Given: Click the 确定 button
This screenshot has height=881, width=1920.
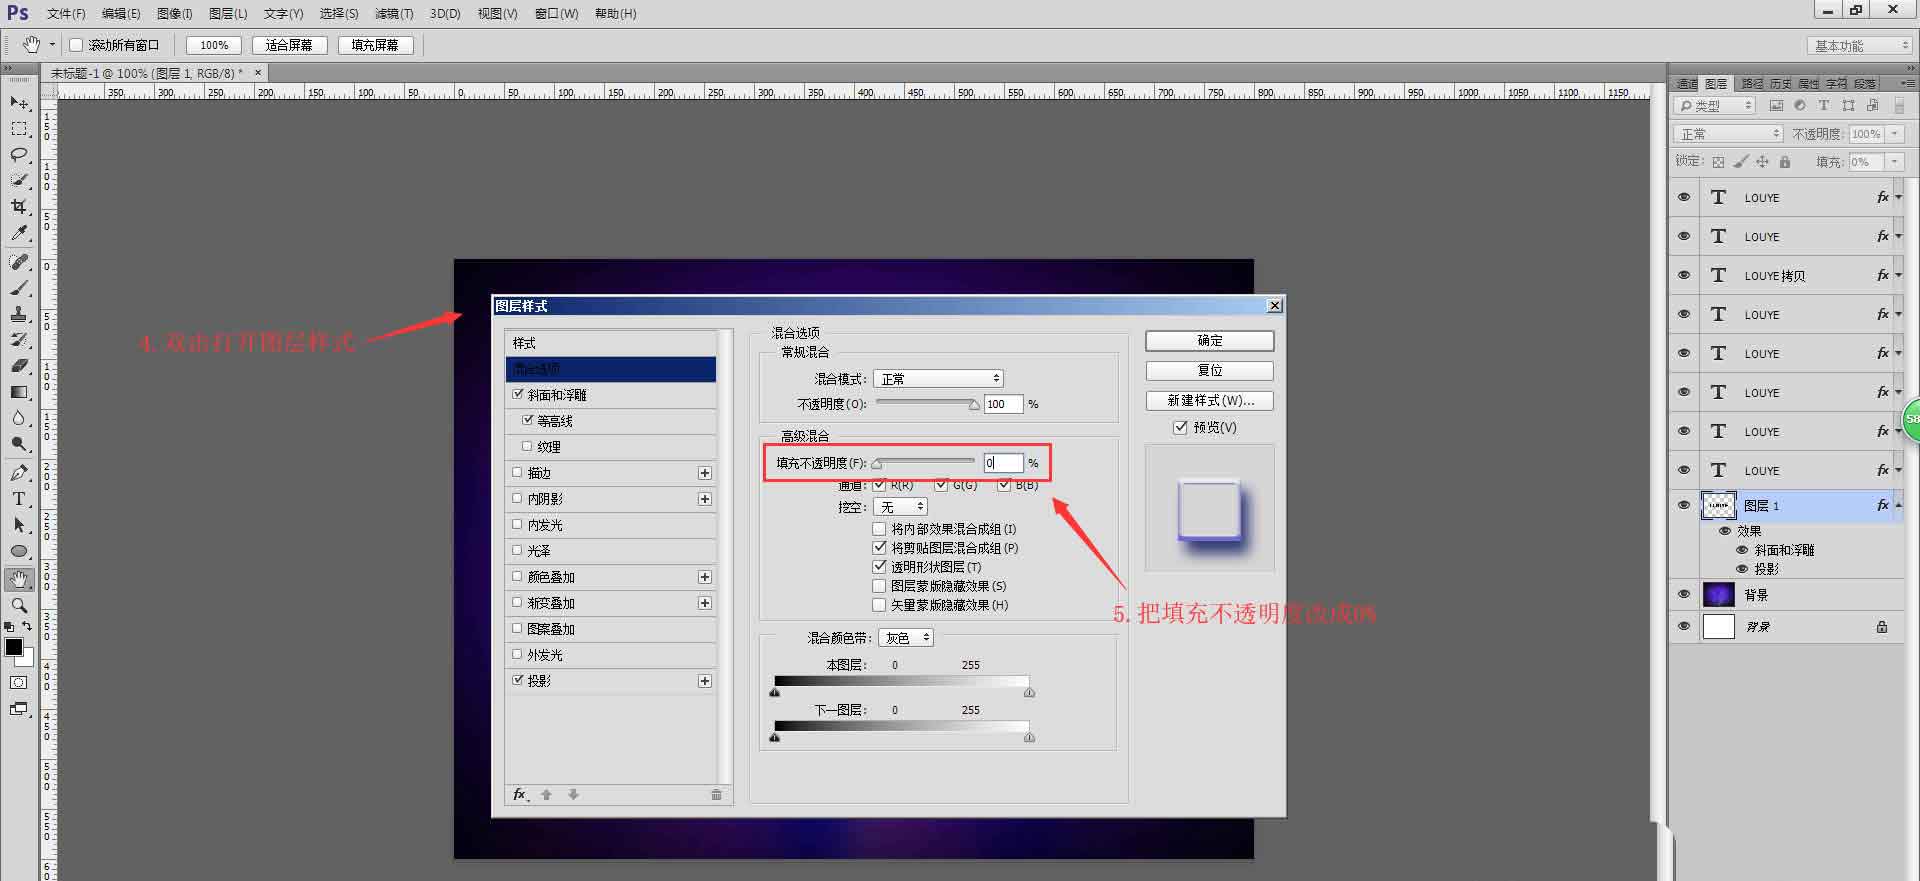Looking at the screenshot, I should coord(1209,341).
